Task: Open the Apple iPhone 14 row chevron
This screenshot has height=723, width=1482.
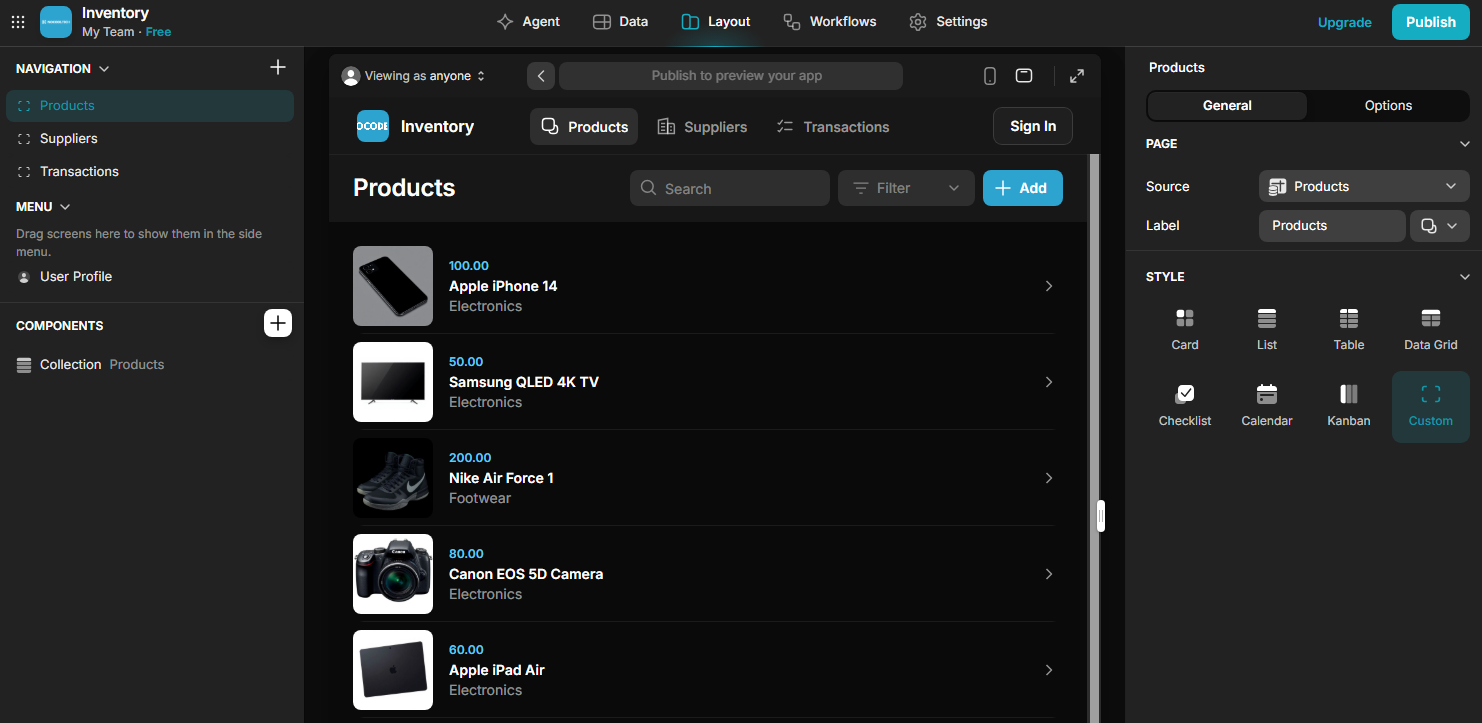Action: pyautogui.click(x=1049, y=286)
